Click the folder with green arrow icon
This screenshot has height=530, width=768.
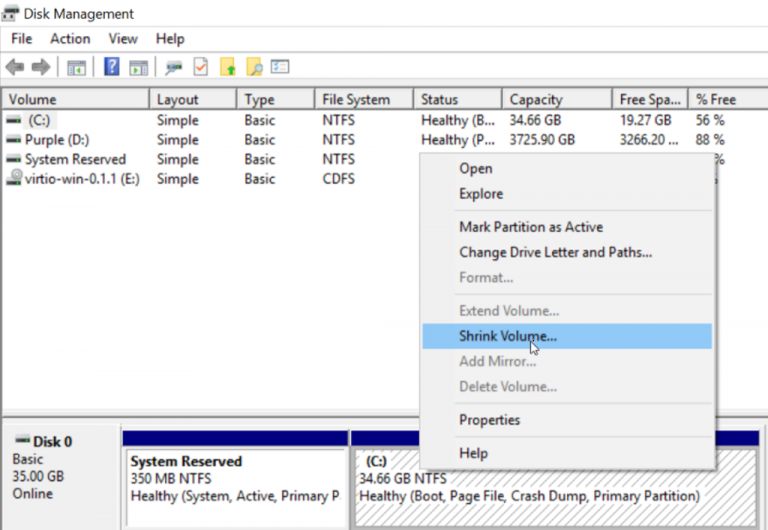(x=228, y=67)
